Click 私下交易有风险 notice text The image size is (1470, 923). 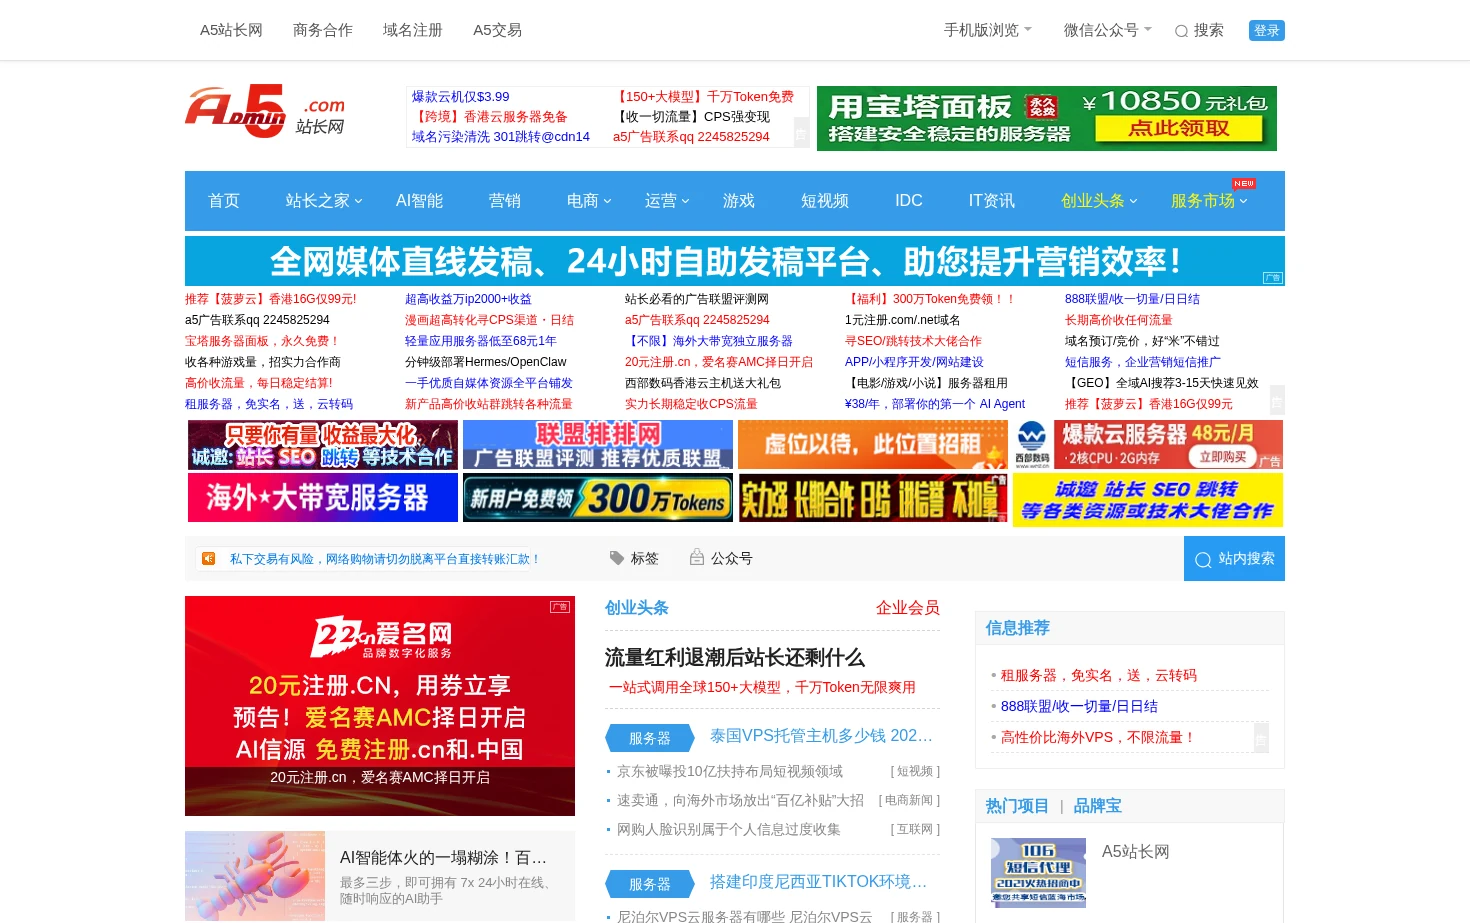[384, 559]
